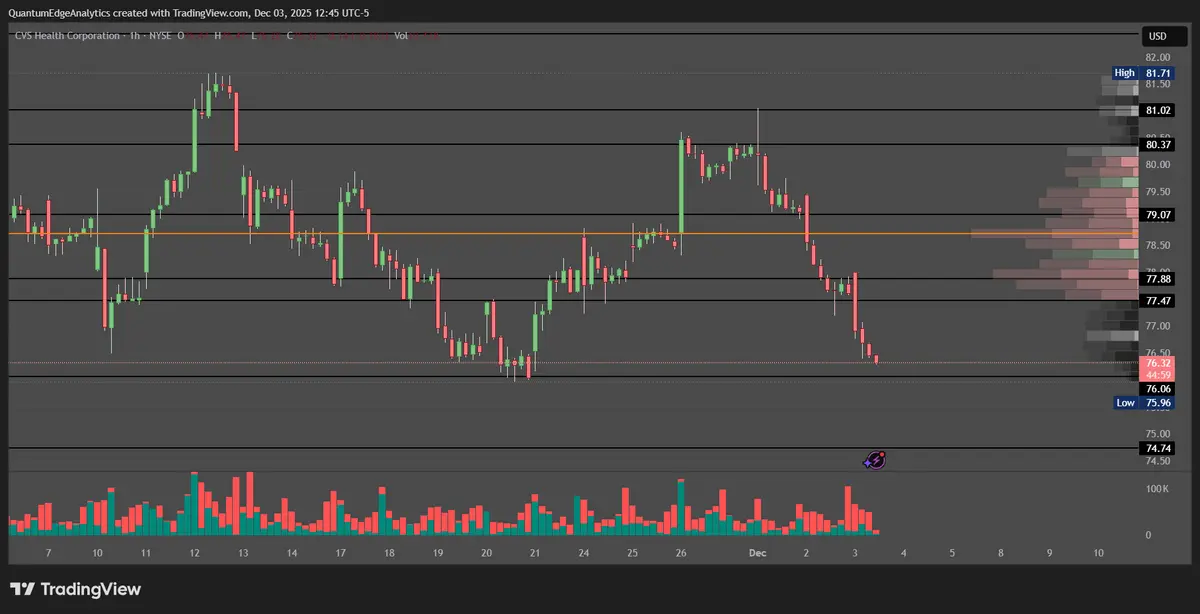Select the 79.07 horizontal line price label

pyautogui.click(x=1158, y=215)
